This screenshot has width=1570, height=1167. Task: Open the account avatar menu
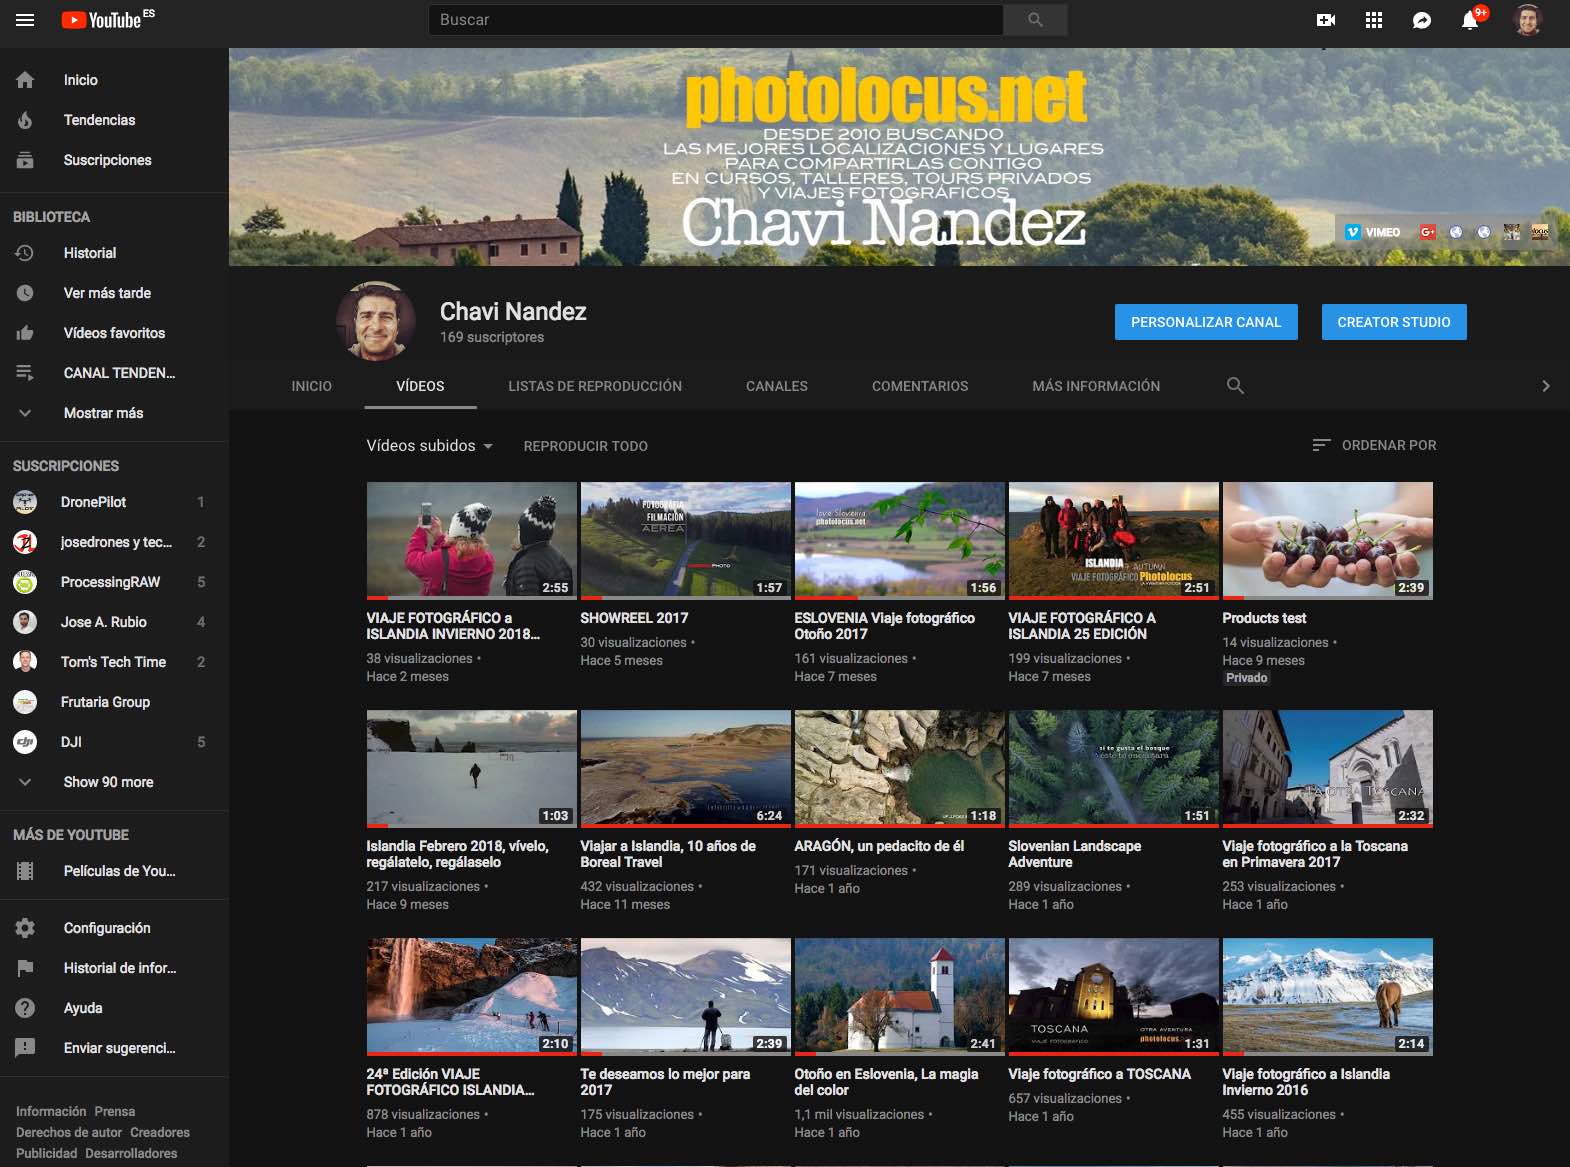pos(1527,20)
